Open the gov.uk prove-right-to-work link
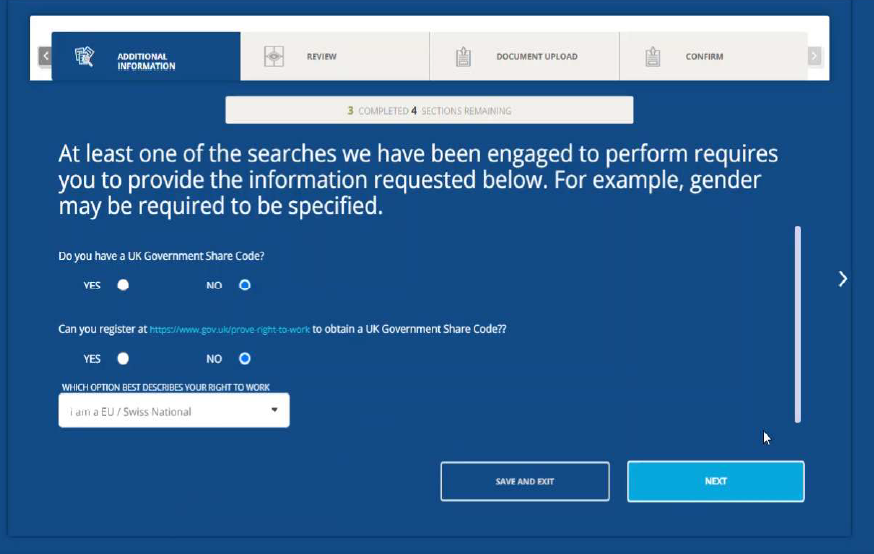This screenshot has width=874, height=554. [x=229, y=329]
